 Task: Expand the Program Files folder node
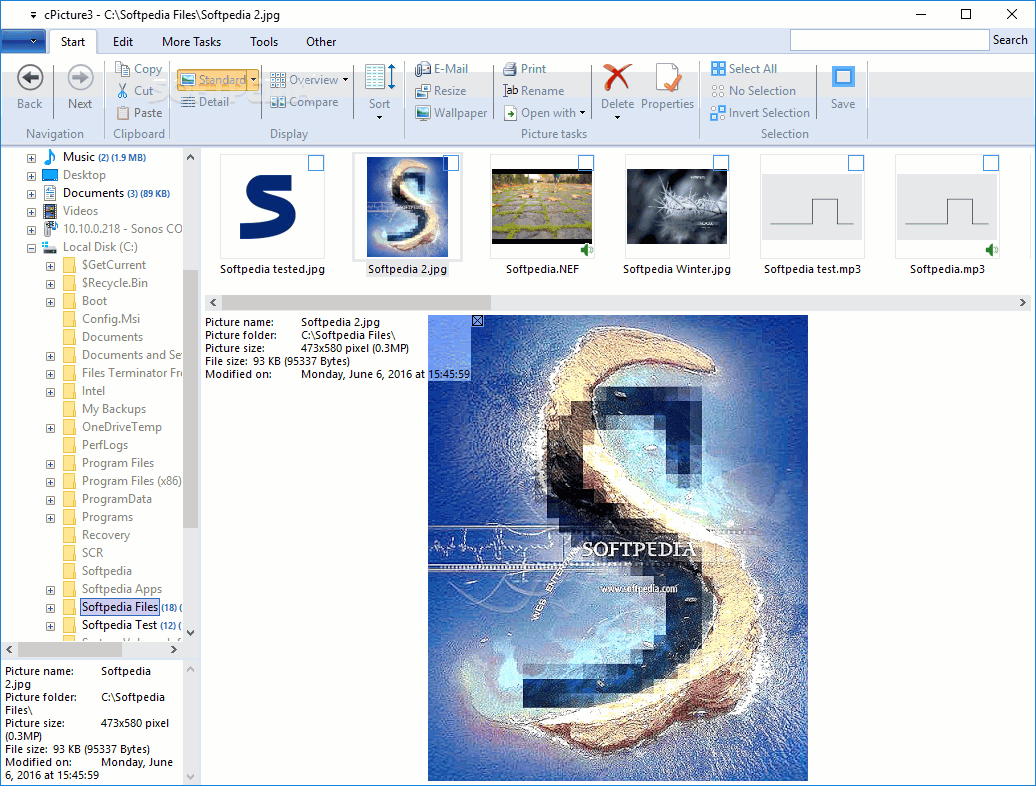coord(50,464)
